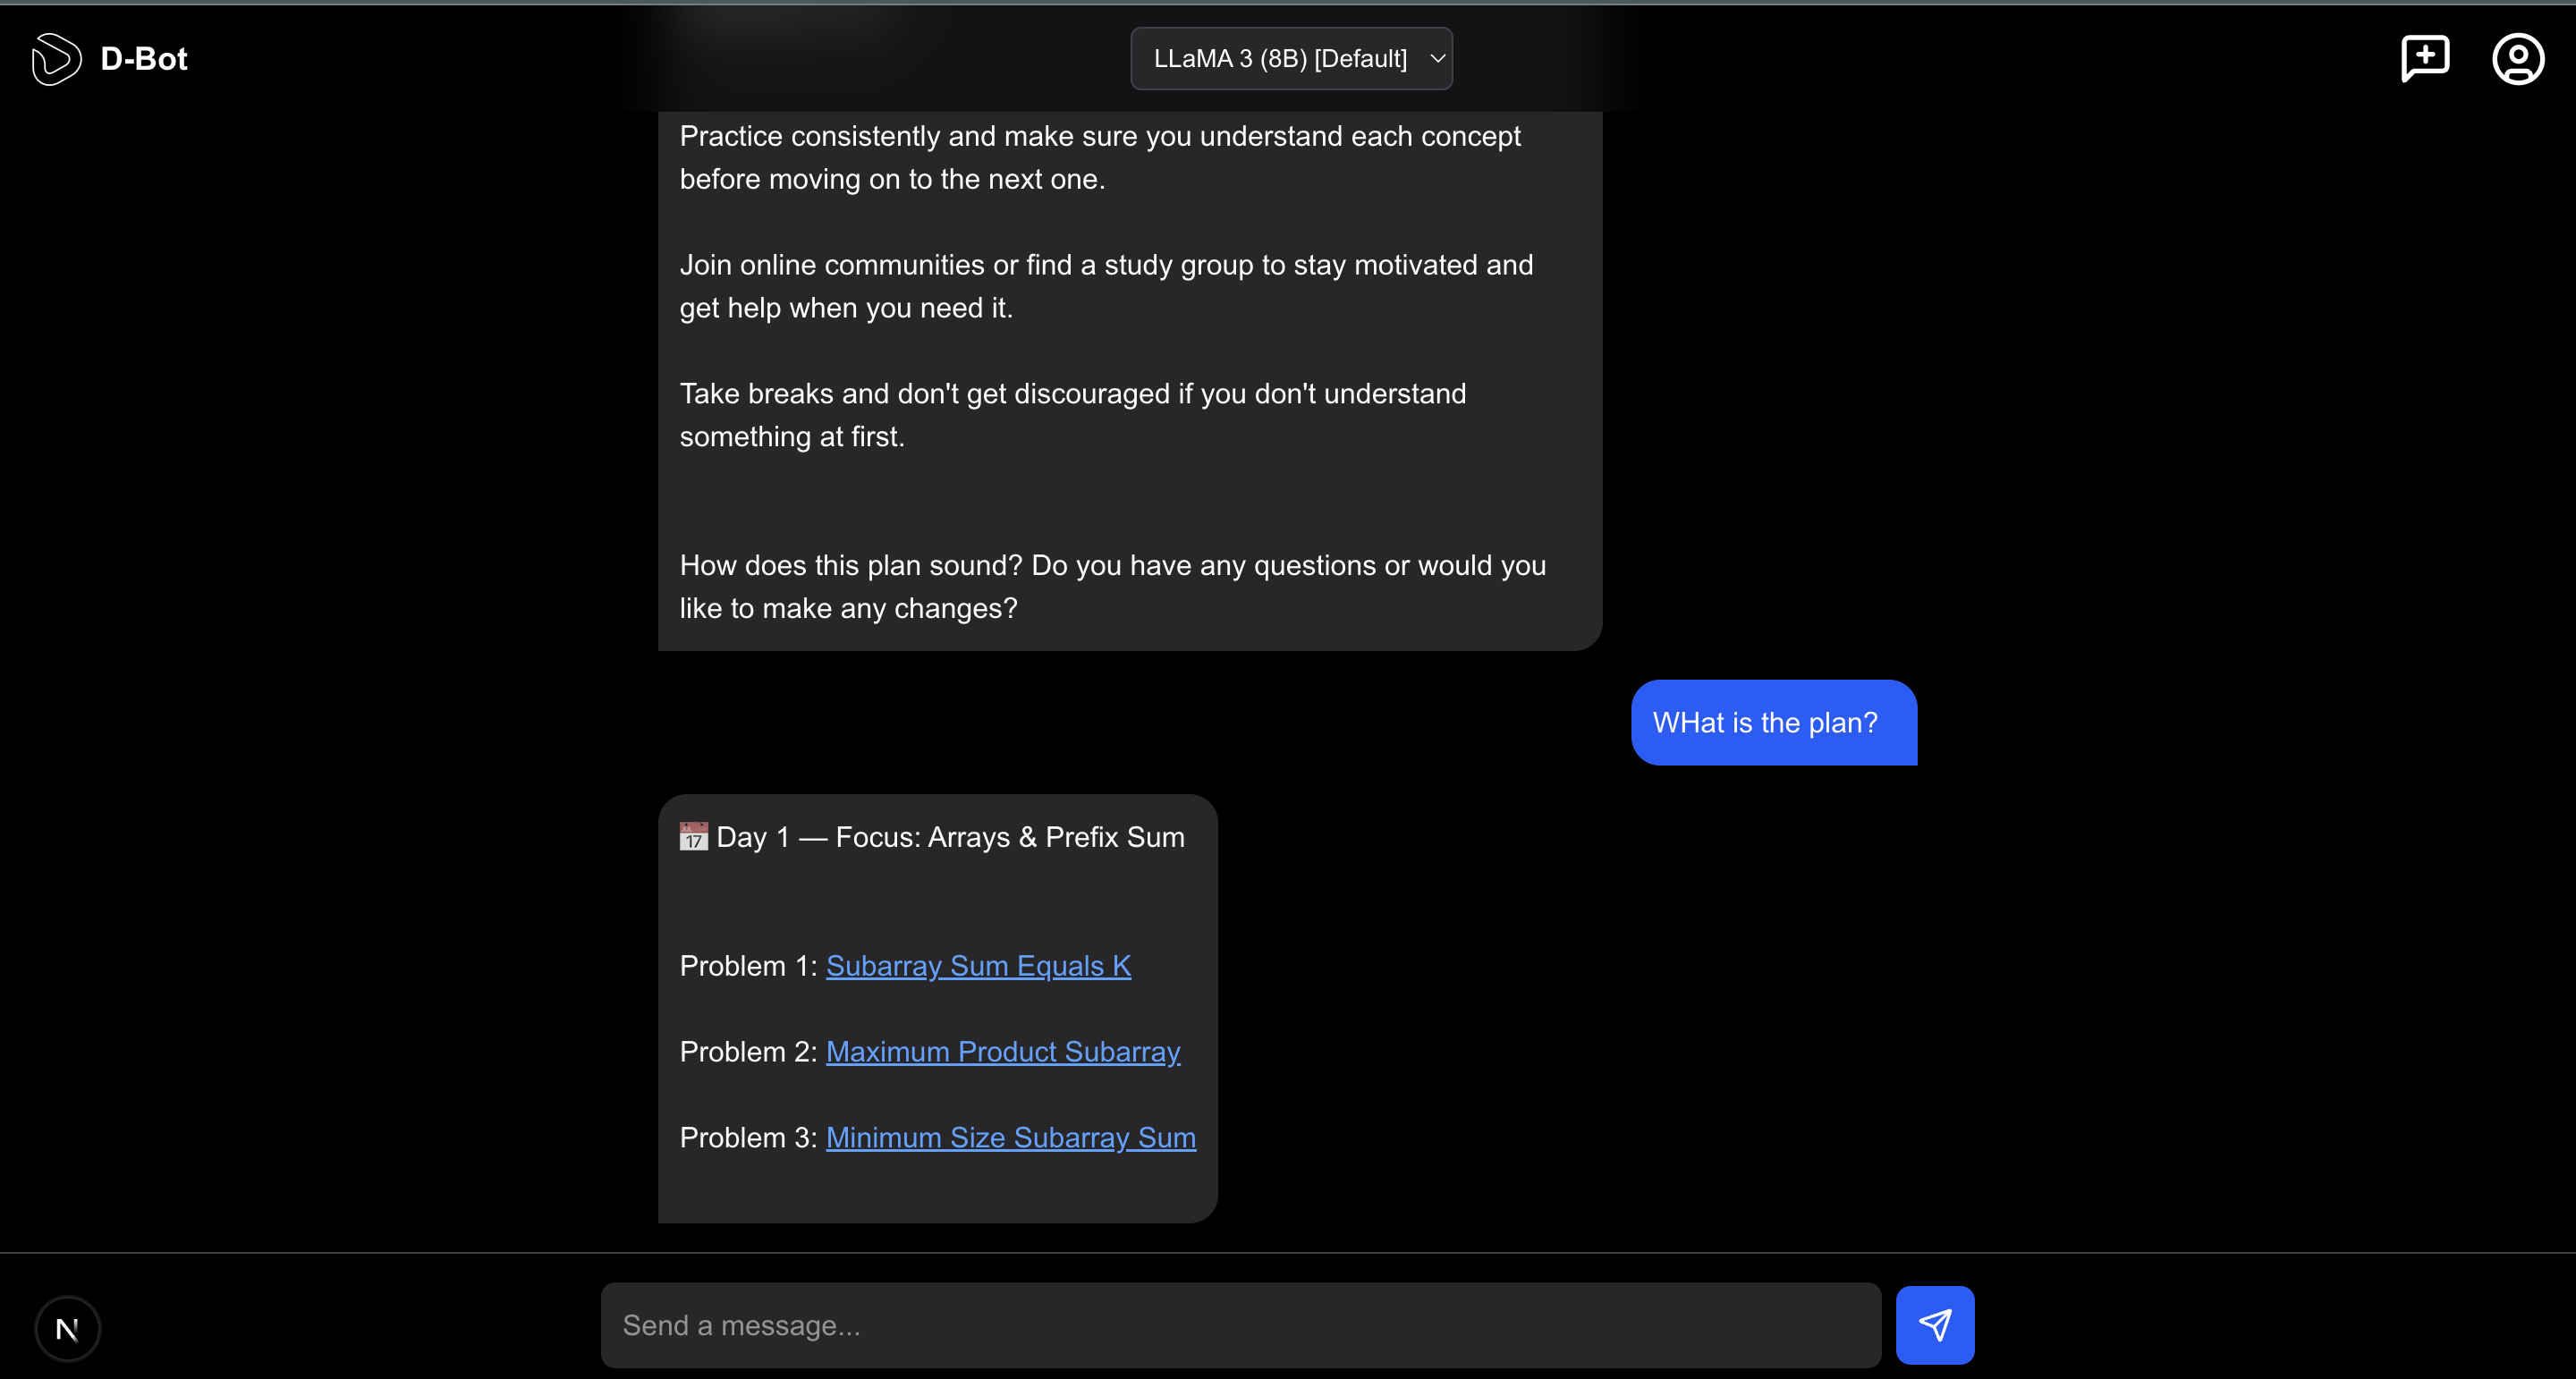Follow the Maximum Product Subarray link
2576x1379 pixels.
point(1002,1052)
